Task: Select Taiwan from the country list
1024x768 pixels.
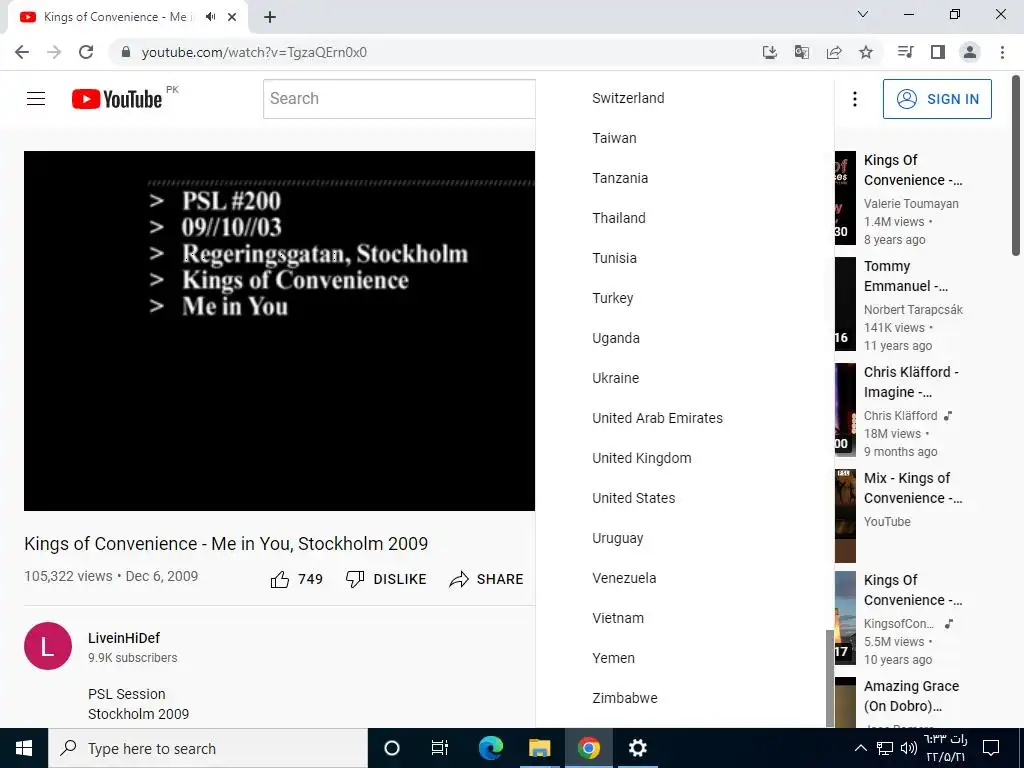Action: 615,138
